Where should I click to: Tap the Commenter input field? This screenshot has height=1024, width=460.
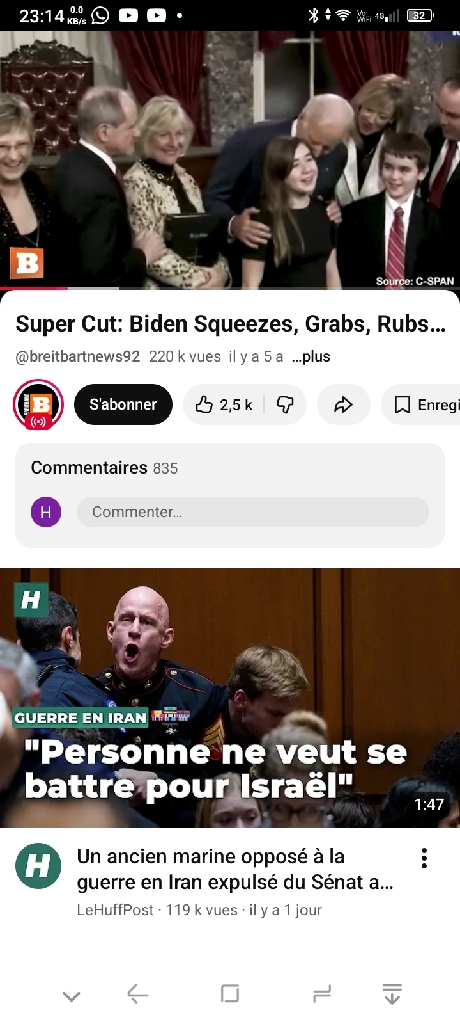[253, 512]
